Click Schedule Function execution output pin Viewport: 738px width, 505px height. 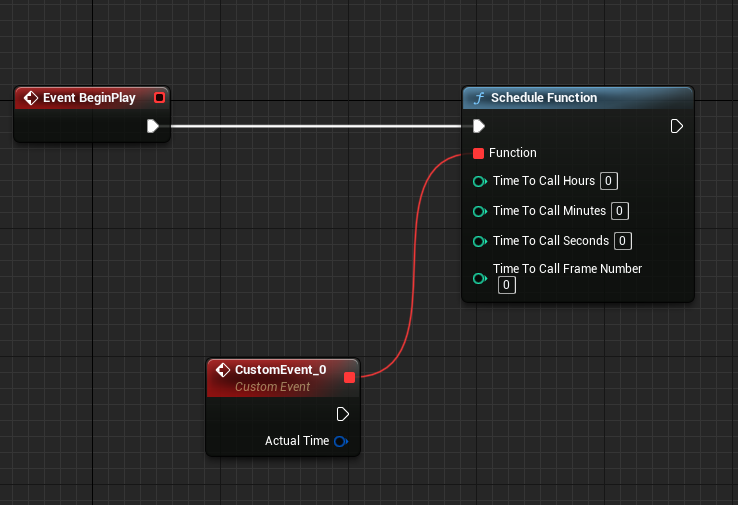click(x=677, y=126)
